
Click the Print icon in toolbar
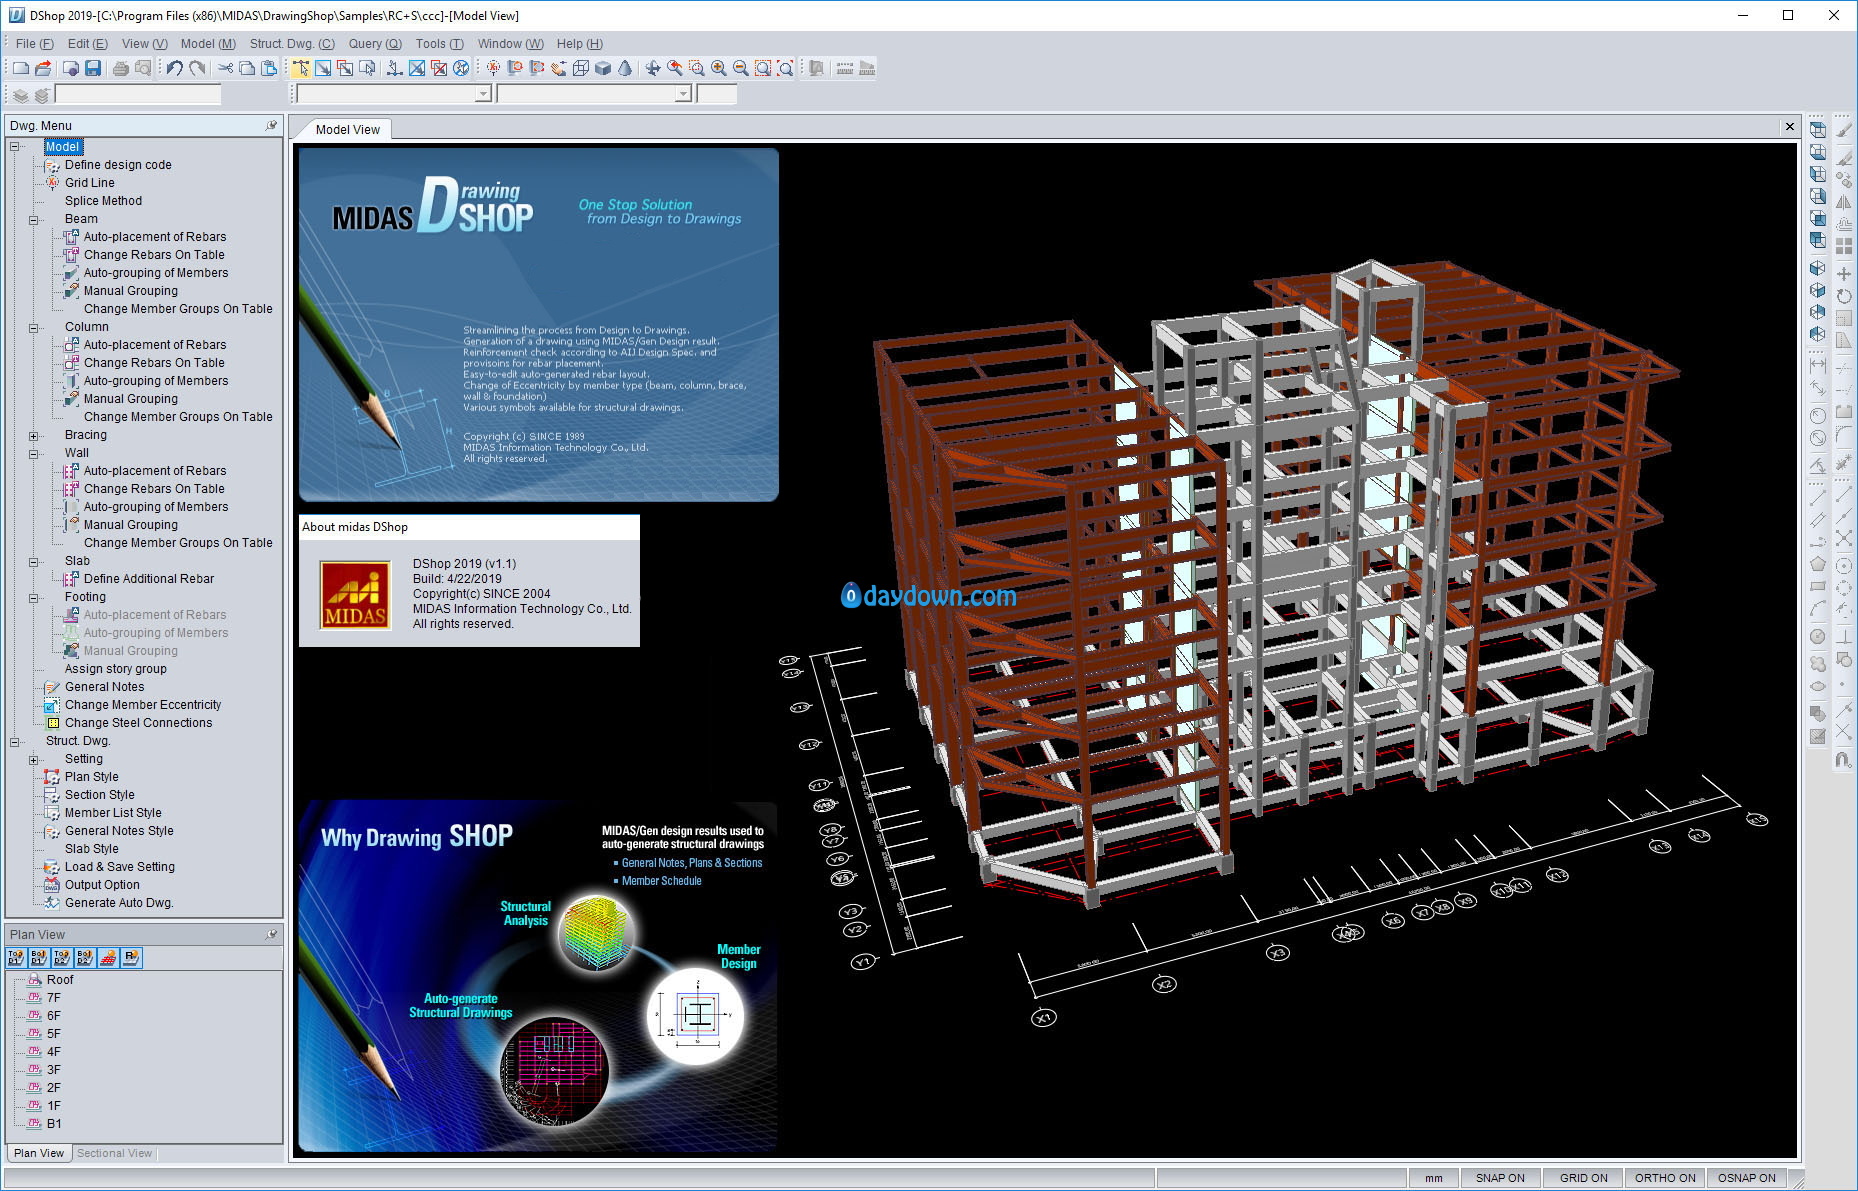tap(121, 68)
